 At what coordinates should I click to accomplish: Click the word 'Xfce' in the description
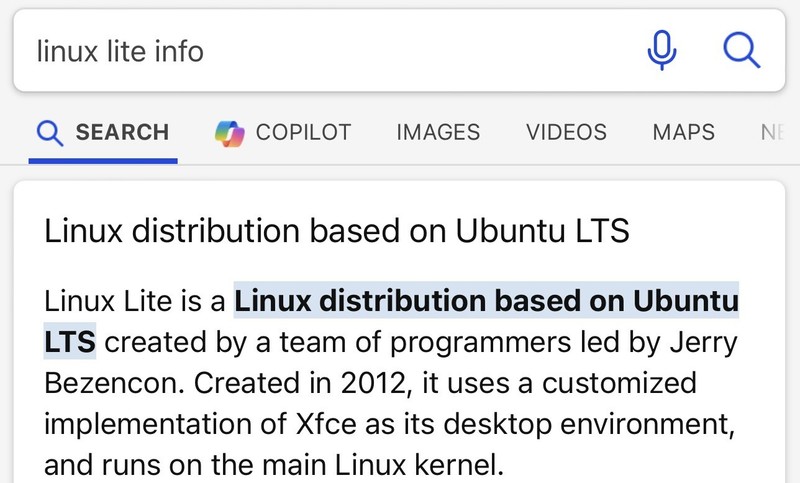coord(326,424)
